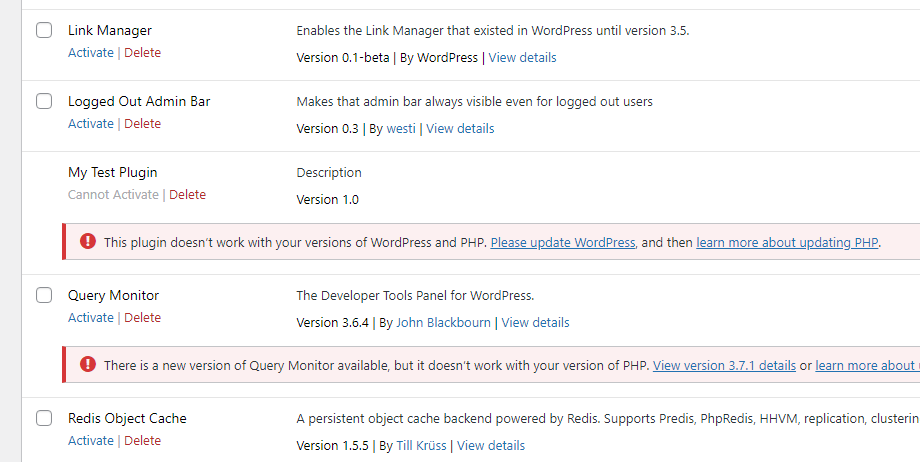Open 'learn more about updating PHP' link
Screen dimensions: 920x462
point(787,242)
